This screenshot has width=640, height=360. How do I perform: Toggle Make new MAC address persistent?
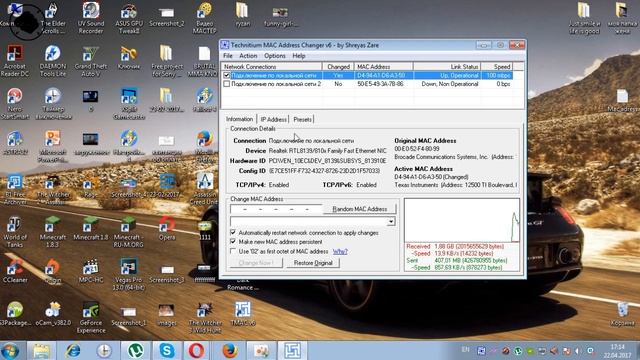coord(233,242)
